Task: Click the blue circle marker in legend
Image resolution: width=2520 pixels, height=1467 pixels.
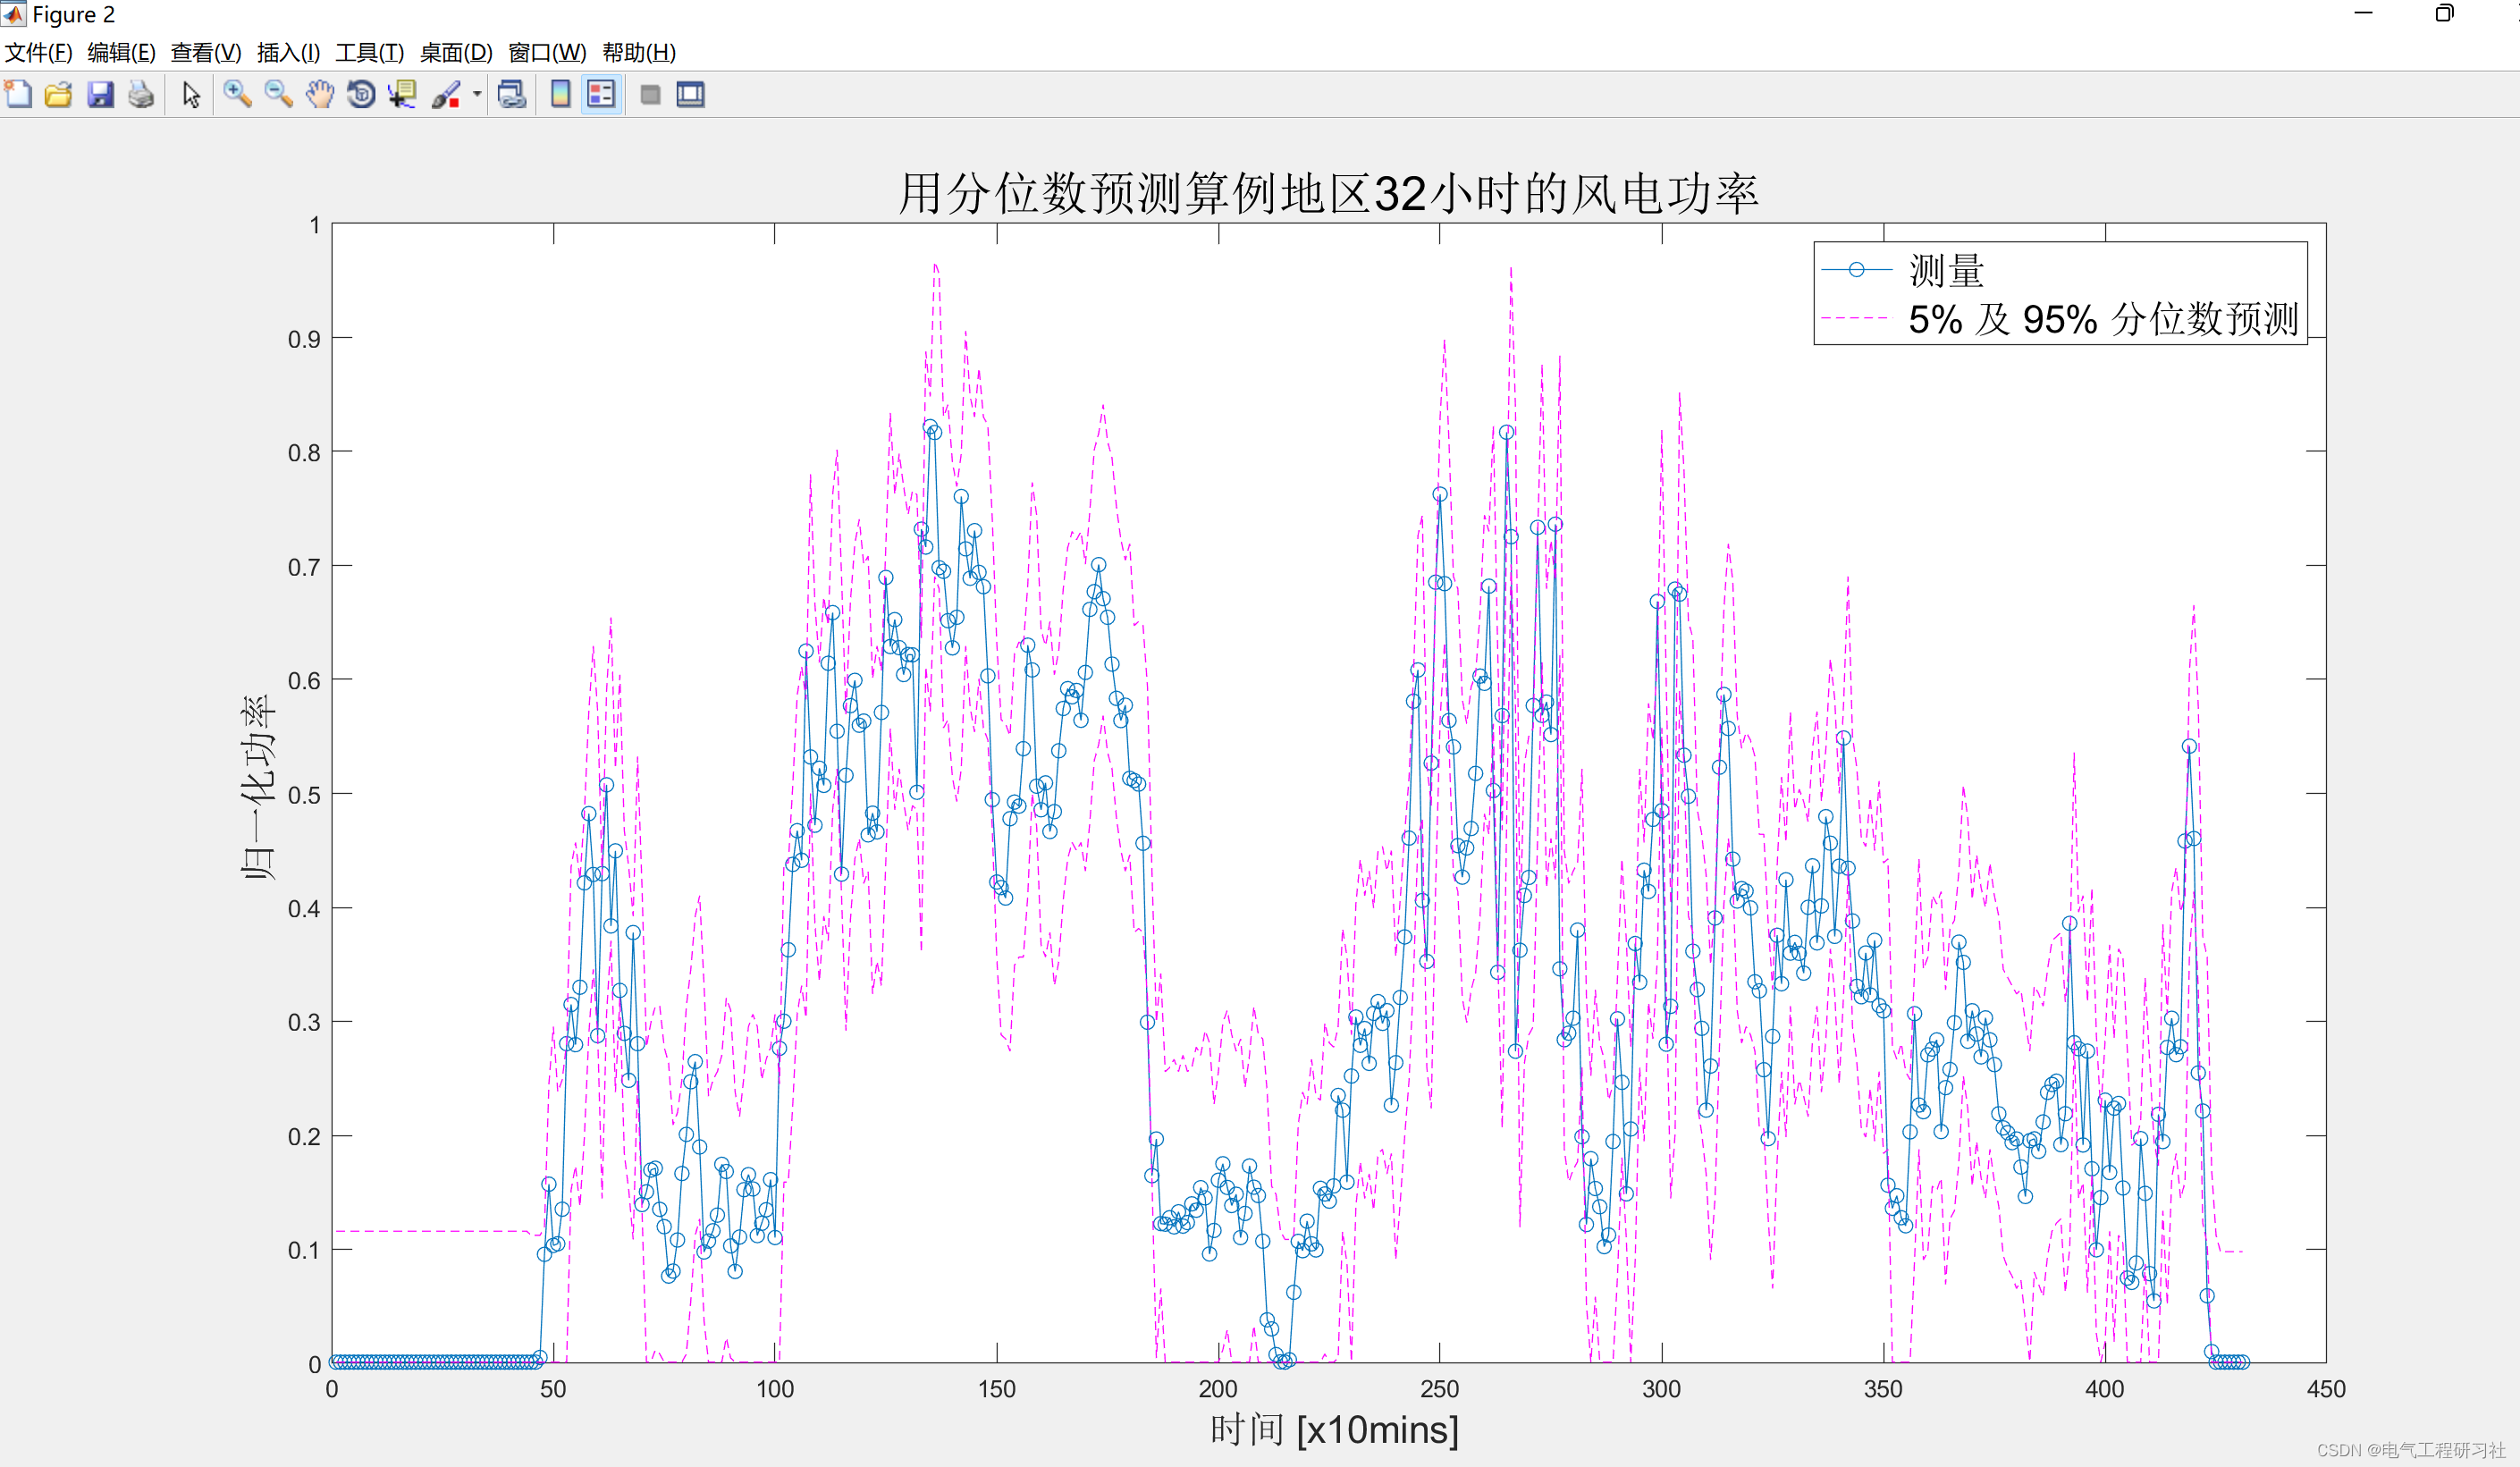Action: (1856, 270)
